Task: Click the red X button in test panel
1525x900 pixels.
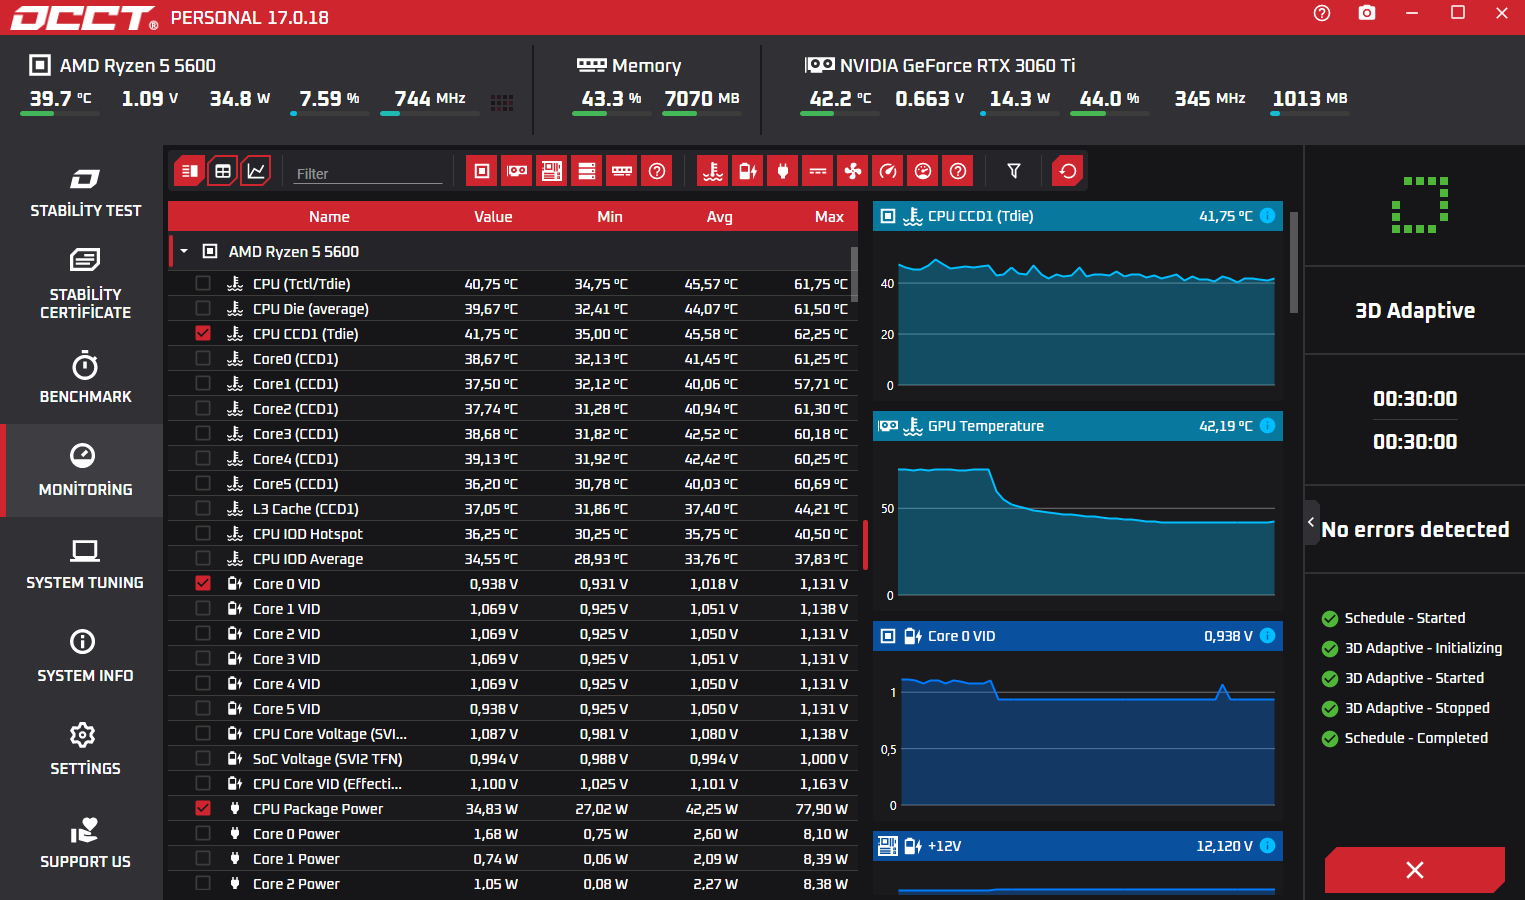Action: pyautogui.click(x=1415, y=870)
